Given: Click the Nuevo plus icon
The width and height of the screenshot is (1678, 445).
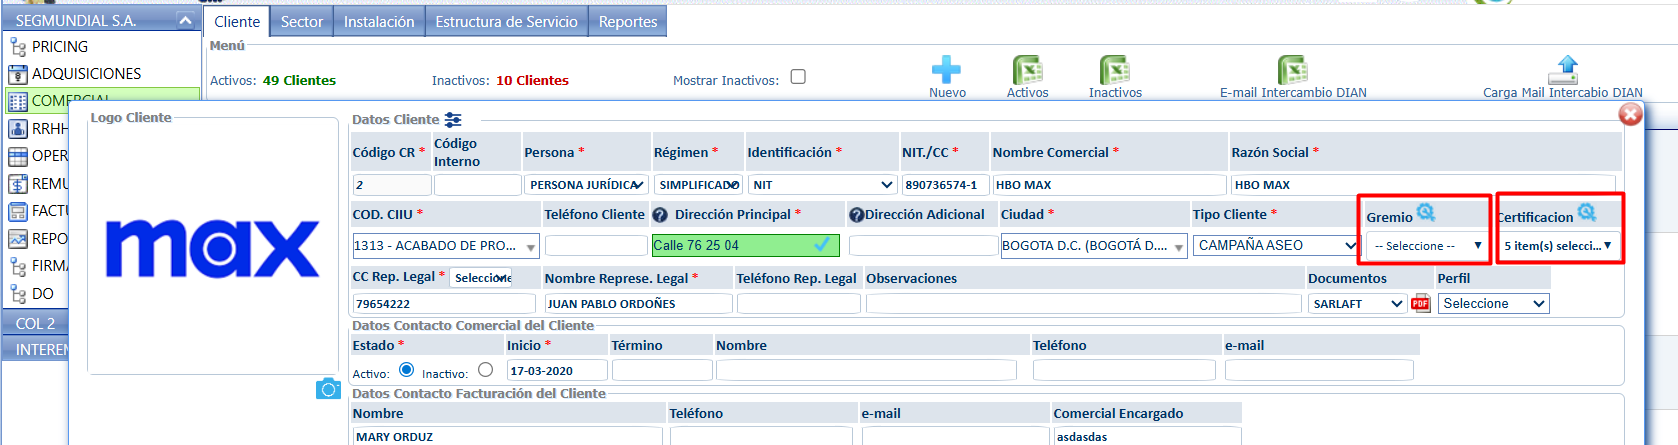Looking at the screenshot, I should click(946, 70).
